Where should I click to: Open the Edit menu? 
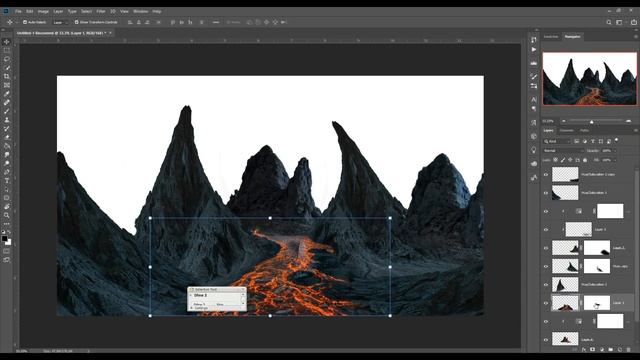coord(30,11)
